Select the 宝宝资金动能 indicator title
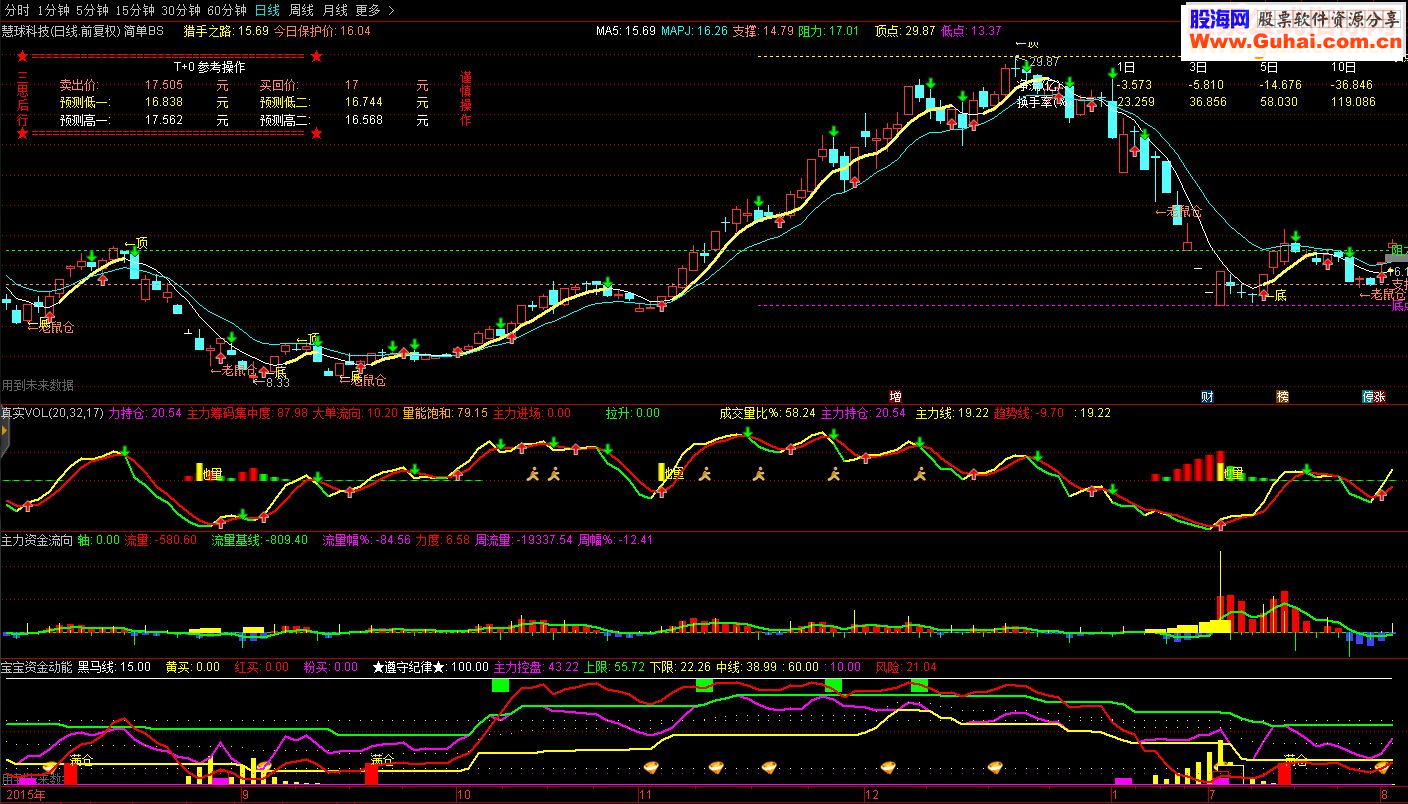The image size is (1408, 804). pyautogui.click(x=37, y=667)
